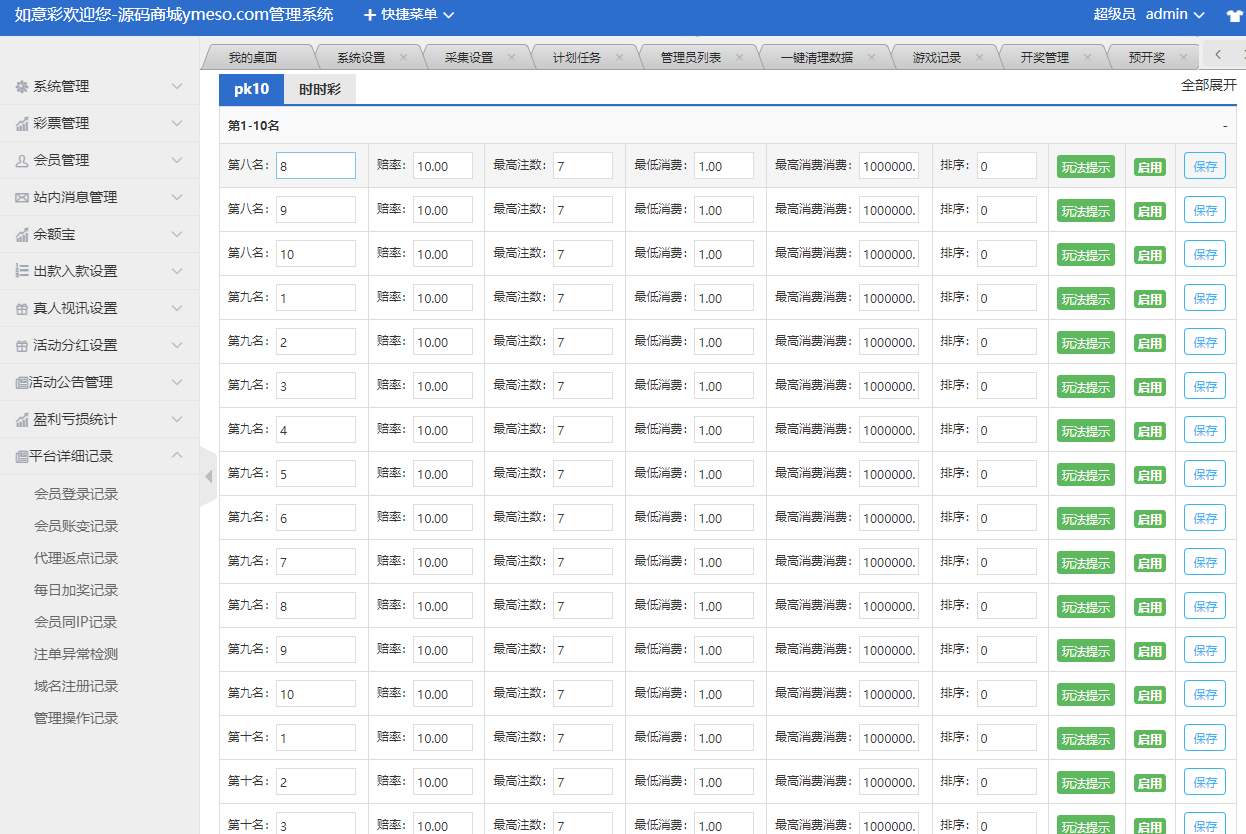The width and height of the screenshot is (1246, 834).
Task: Open 管理操作记录 in sidebar
Action: tap(76, 718)
